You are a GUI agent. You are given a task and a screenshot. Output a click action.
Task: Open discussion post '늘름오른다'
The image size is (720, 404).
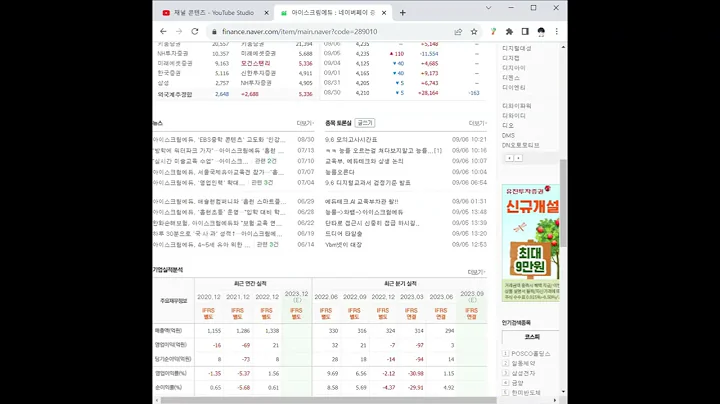tap(340, 172)
